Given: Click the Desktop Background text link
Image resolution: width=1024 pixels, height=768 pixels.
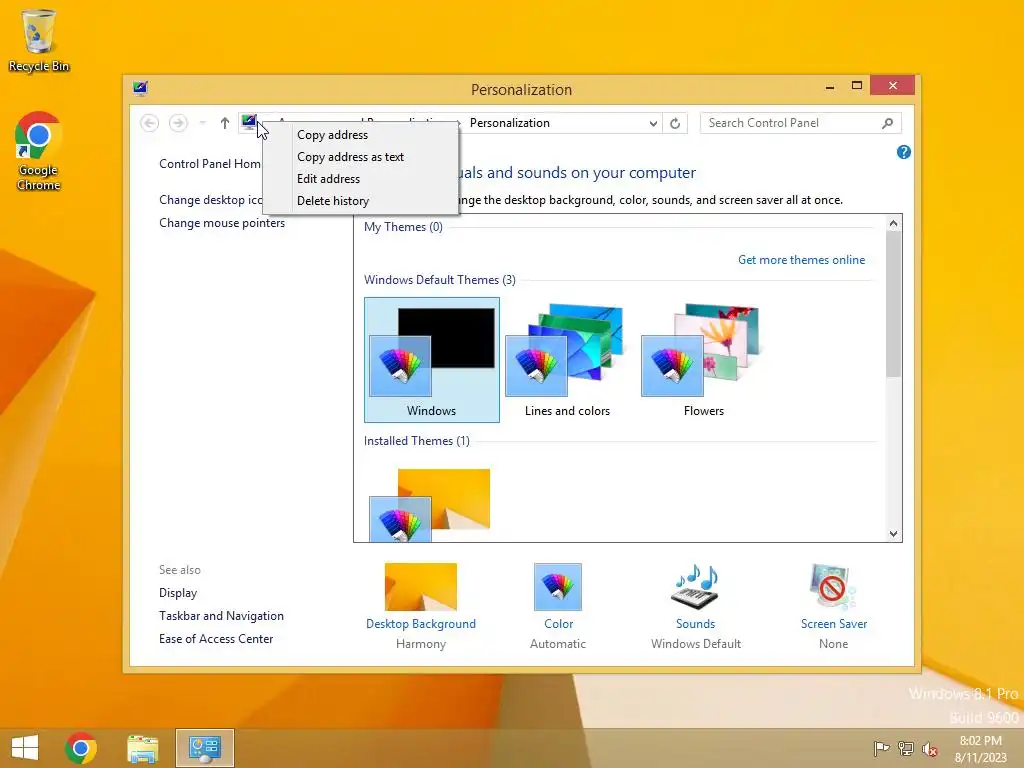Looking at the screenshot, I should (x=421, y=624).
